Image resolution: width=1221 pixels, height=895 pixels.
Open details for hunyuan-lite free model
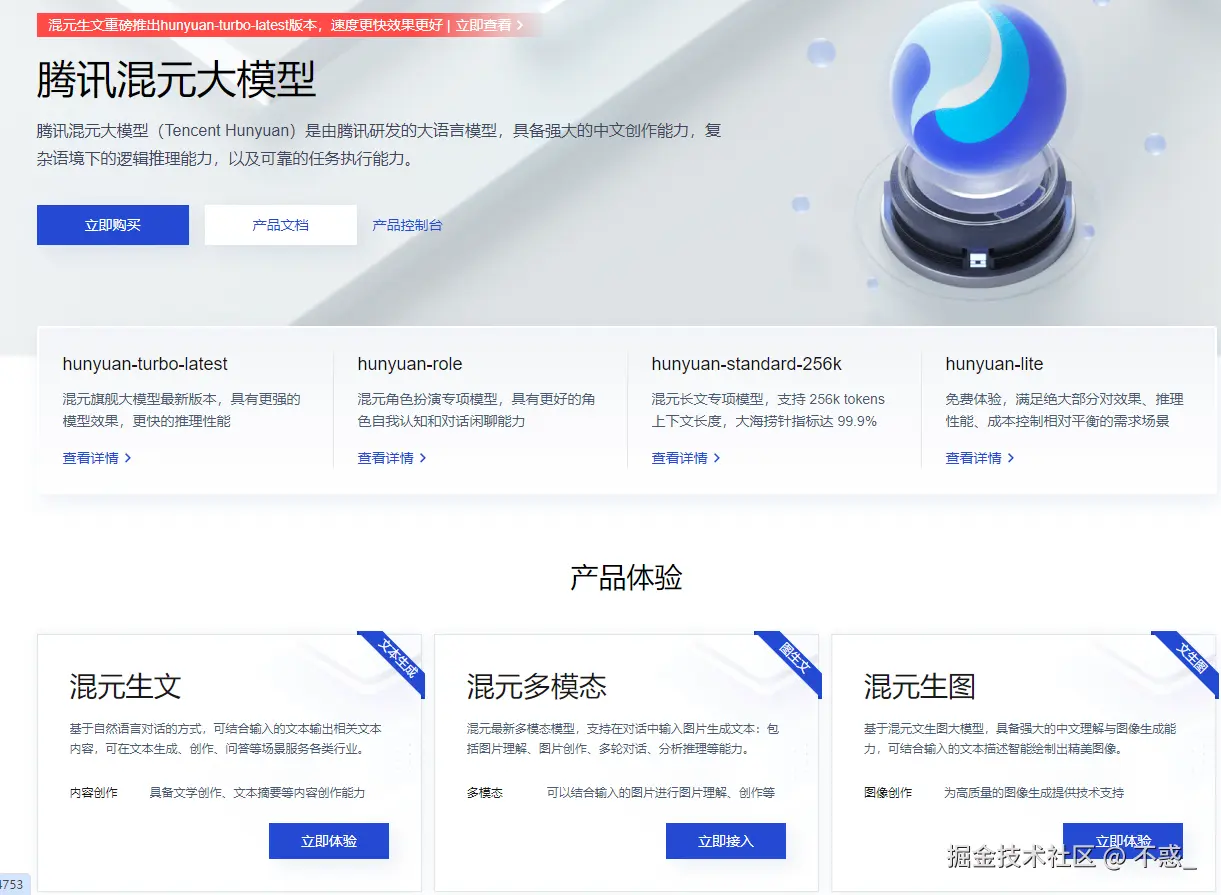pos(973,458)
